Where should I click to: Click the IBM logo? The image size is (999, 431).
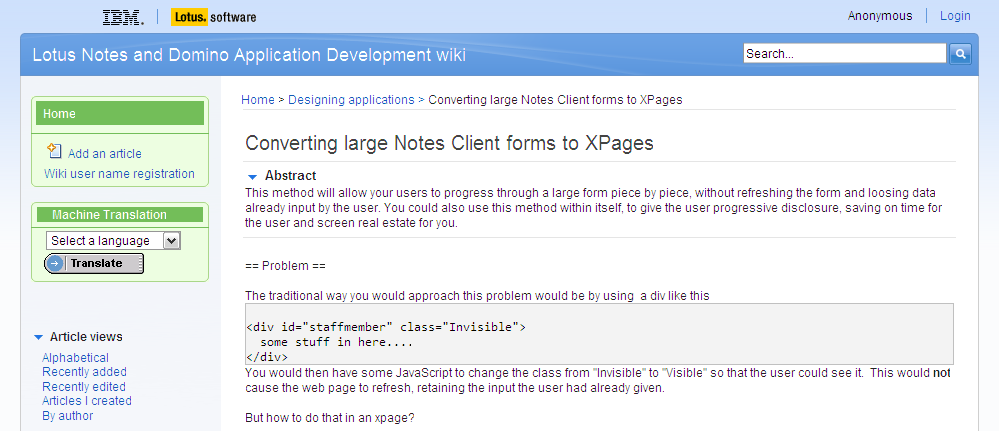[x=123, y=18]
